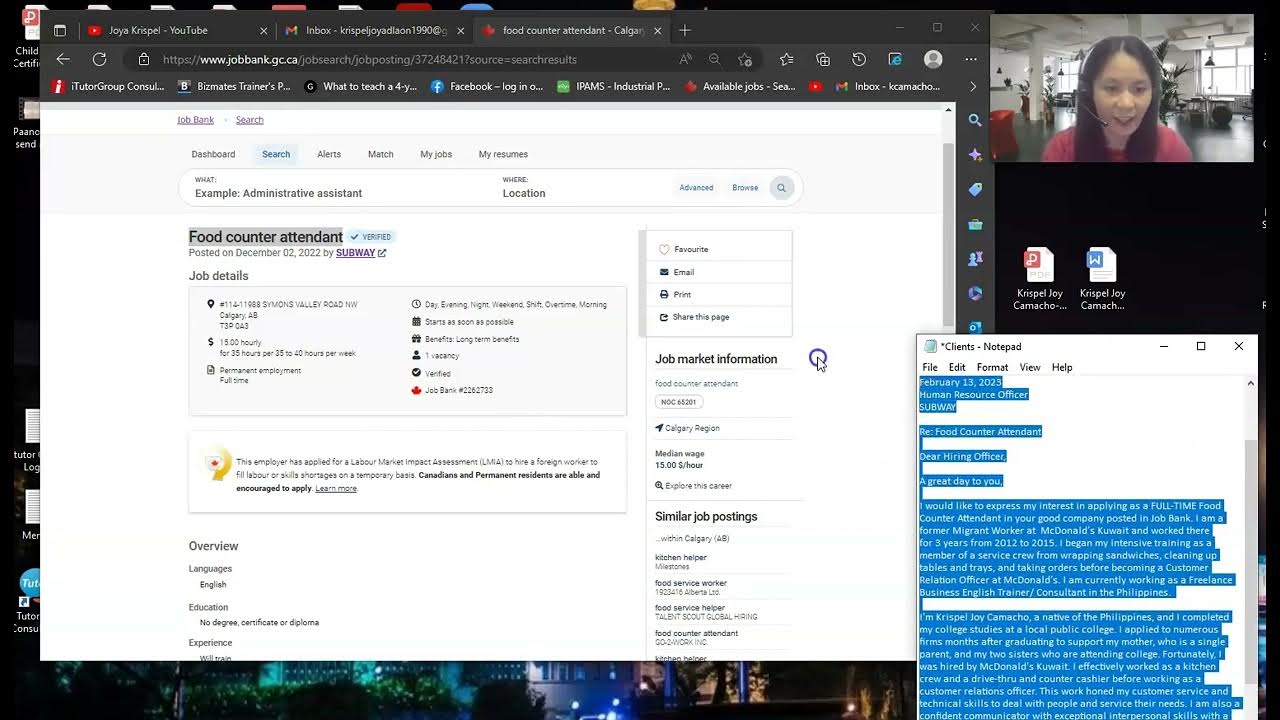Viewport: 1280px width, 720px height.
Task: Open browser History icon
Action: click(859, 59)
